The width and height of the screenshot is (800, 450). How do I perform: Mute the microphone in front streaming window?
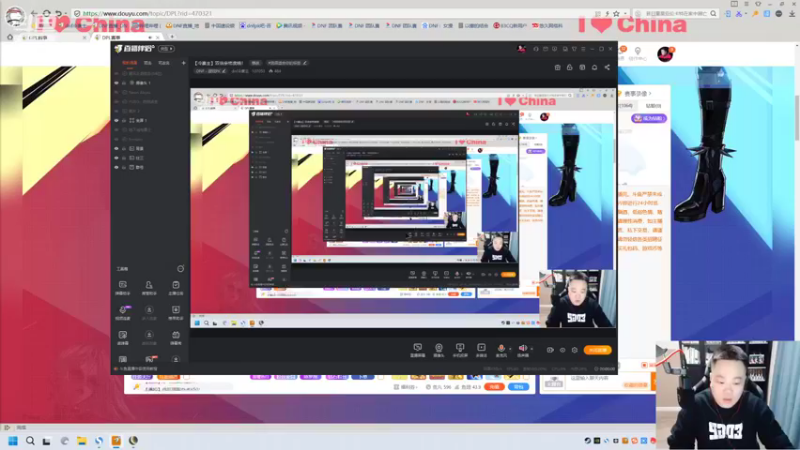(x=501, y=349)
